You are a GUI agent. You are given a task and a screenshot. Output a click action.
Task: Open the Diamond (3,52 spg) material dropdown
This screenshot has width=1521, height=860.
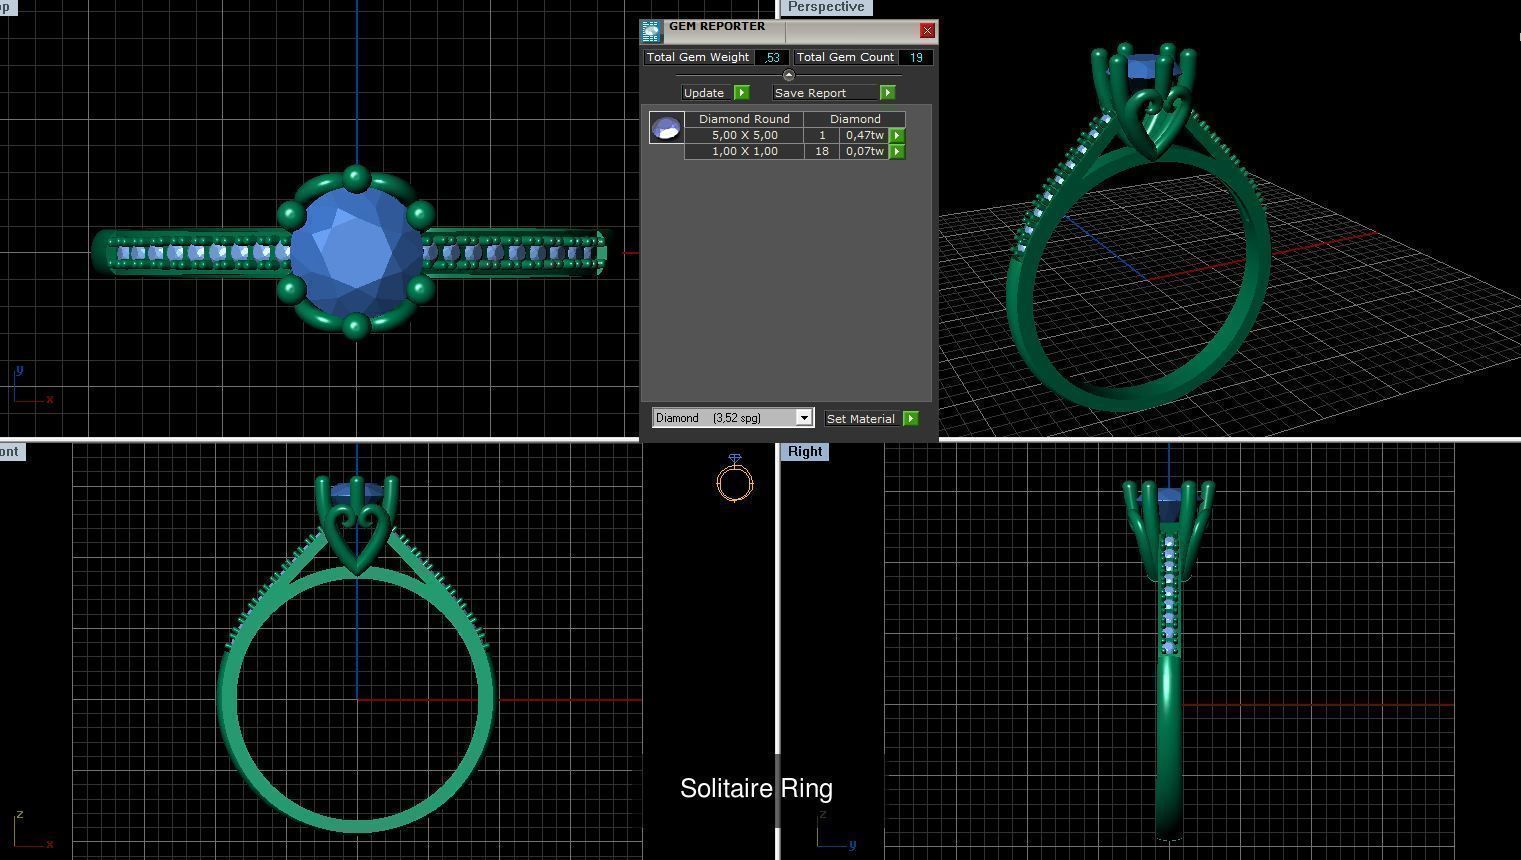[803, 418]
